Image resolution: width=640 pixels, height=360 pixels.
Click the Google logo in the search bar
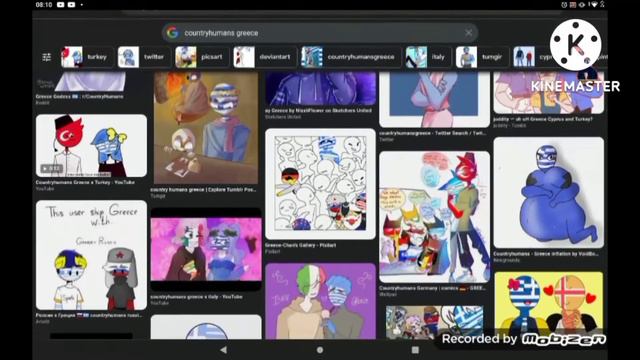[173, 33]
